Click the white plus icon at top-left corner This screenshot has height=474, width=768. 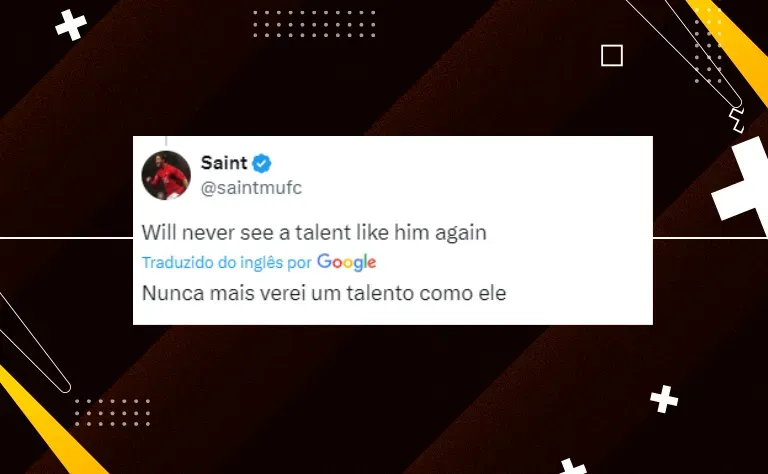click(x=71, y=25)
